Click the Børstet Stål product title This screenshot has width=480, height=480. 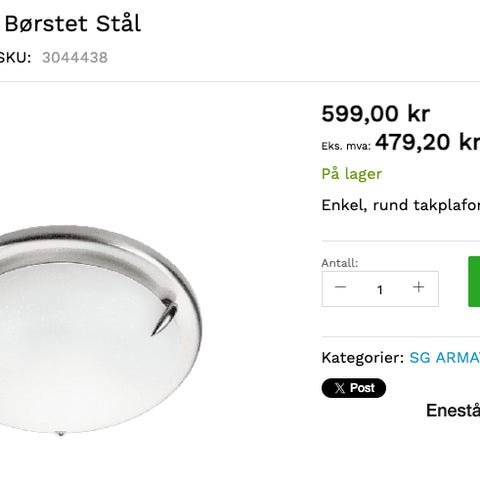click(x=73, y=24)
